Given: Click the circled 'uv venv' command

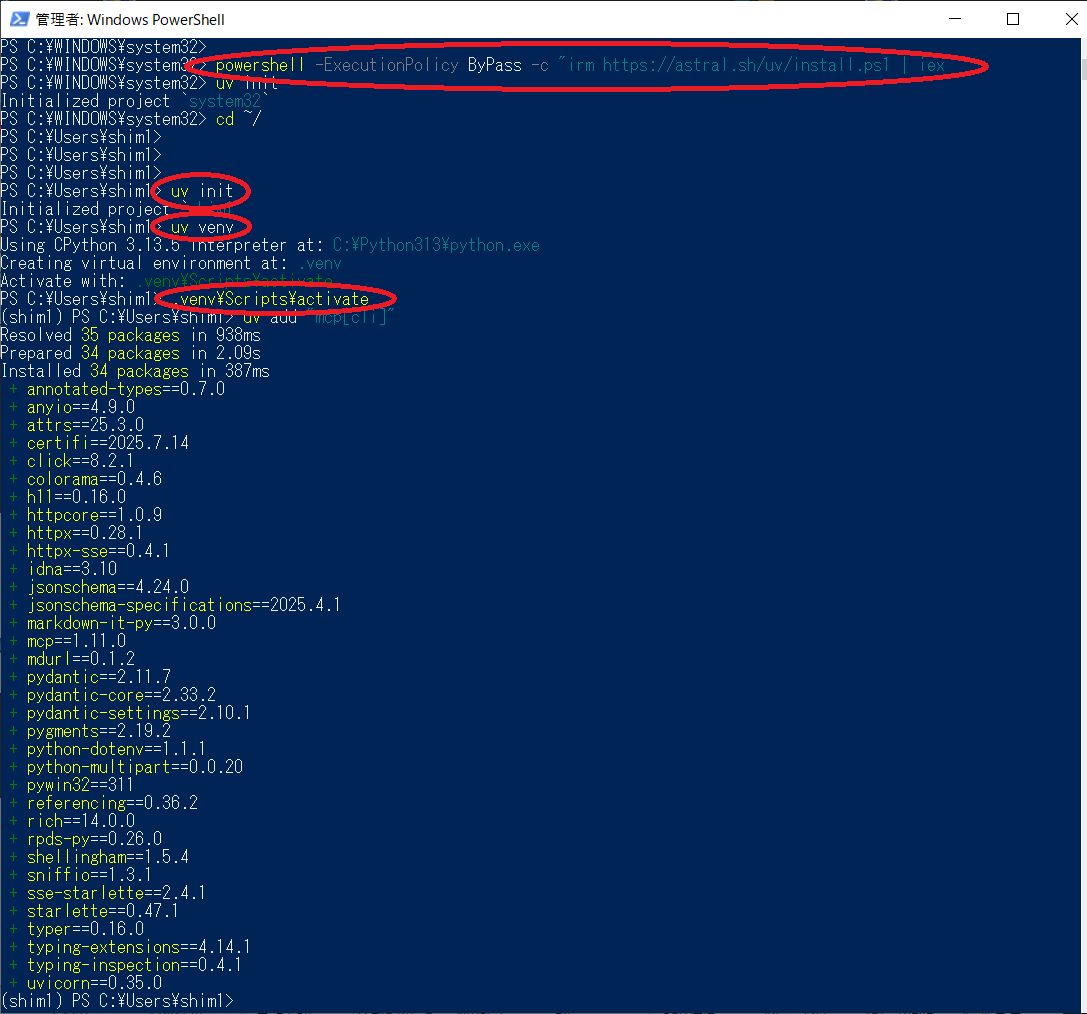Looking at the screenshot, I should point(202,227).
